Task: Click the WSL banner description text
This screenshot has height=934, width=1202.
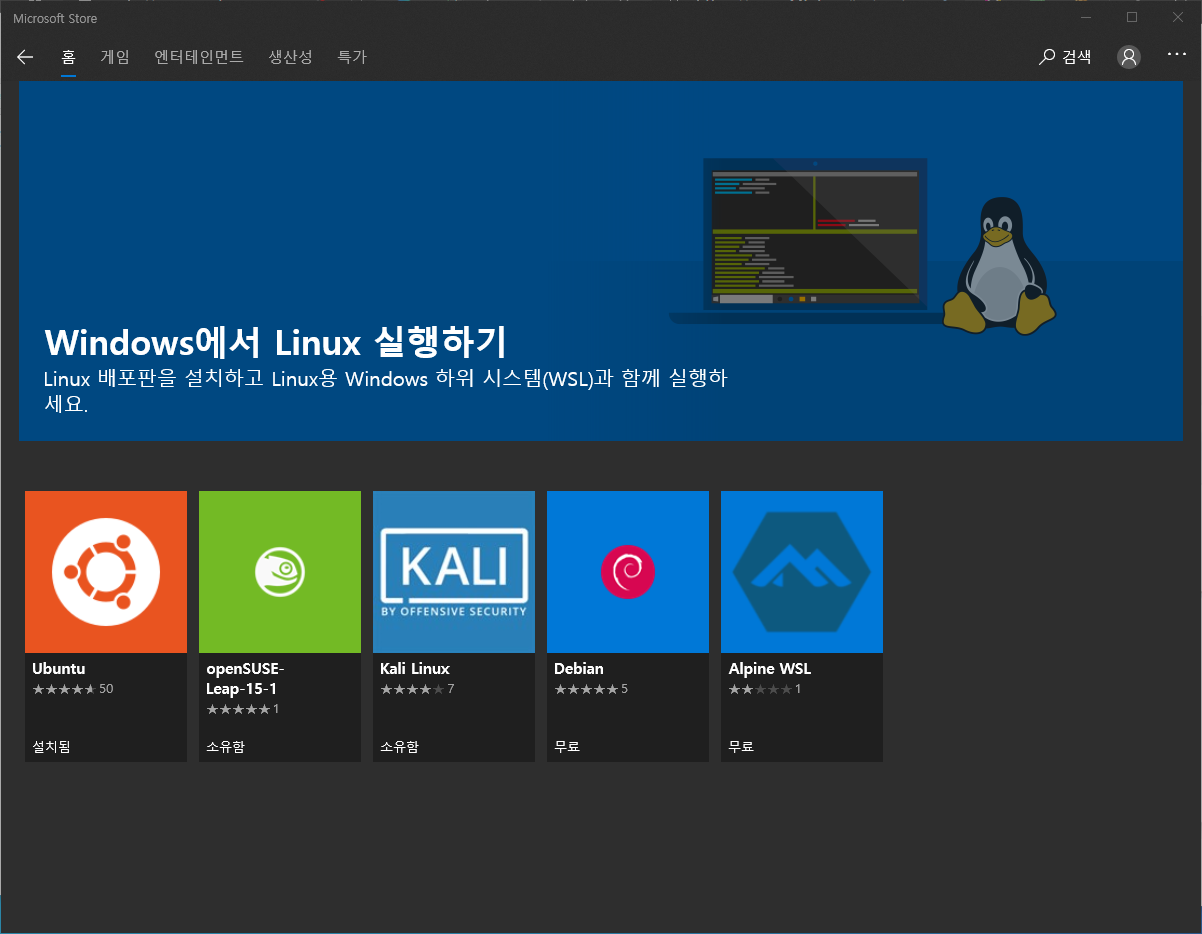Action: [386, 392]
